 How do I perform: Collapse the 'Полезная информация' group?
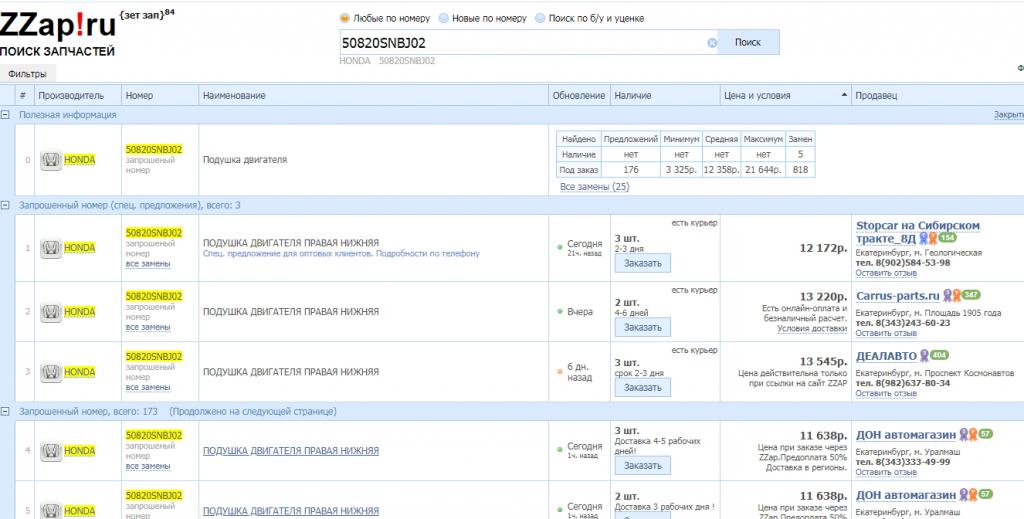click(6, 115)
